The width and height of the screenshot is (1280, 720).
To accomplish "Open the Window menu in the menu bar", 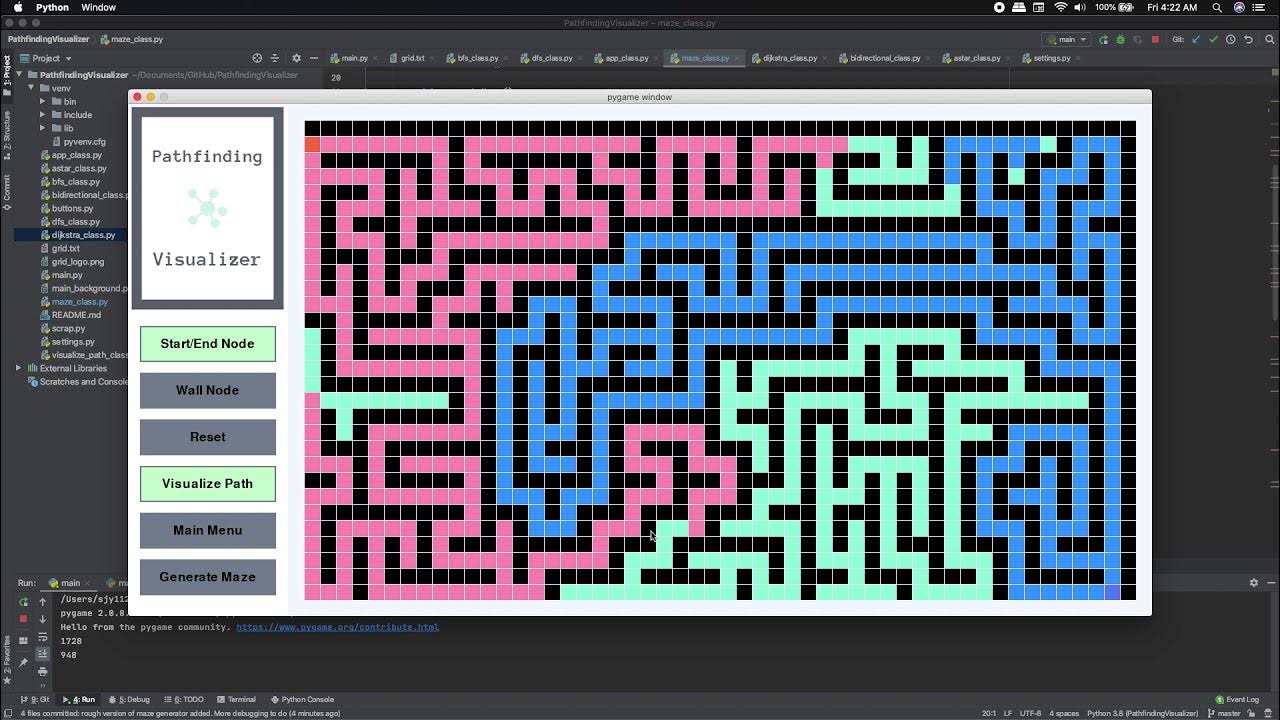I will (98, 7).
